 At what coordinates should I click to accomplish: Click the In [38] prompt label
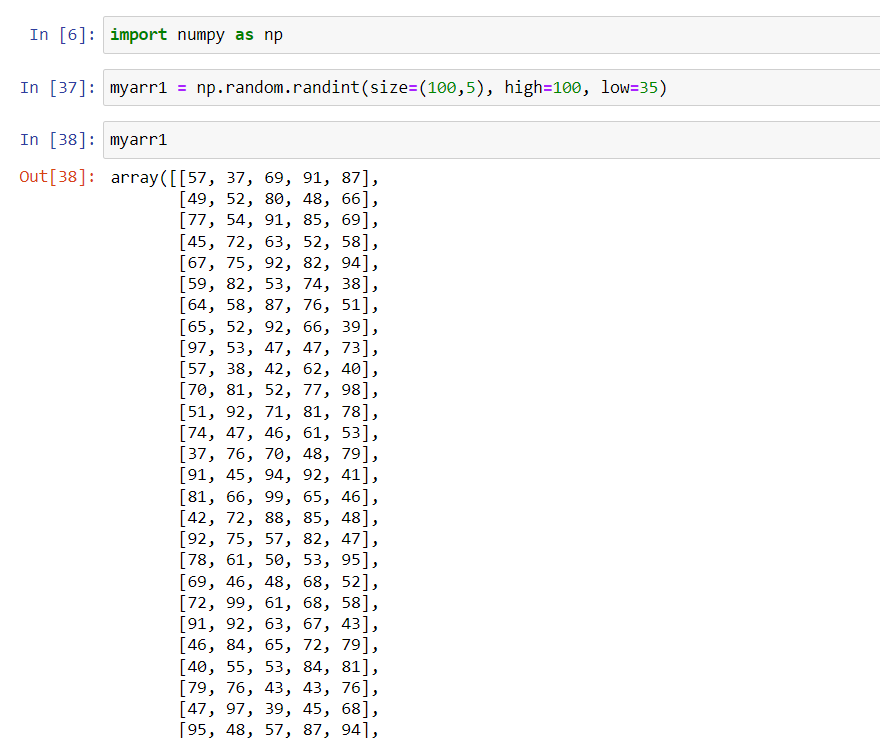pos(58,140)
